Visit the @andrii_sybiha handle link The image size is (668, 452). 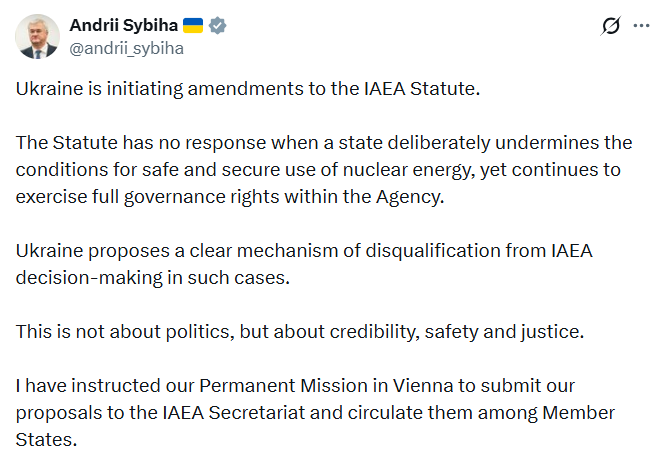click(x=126, y=47)
